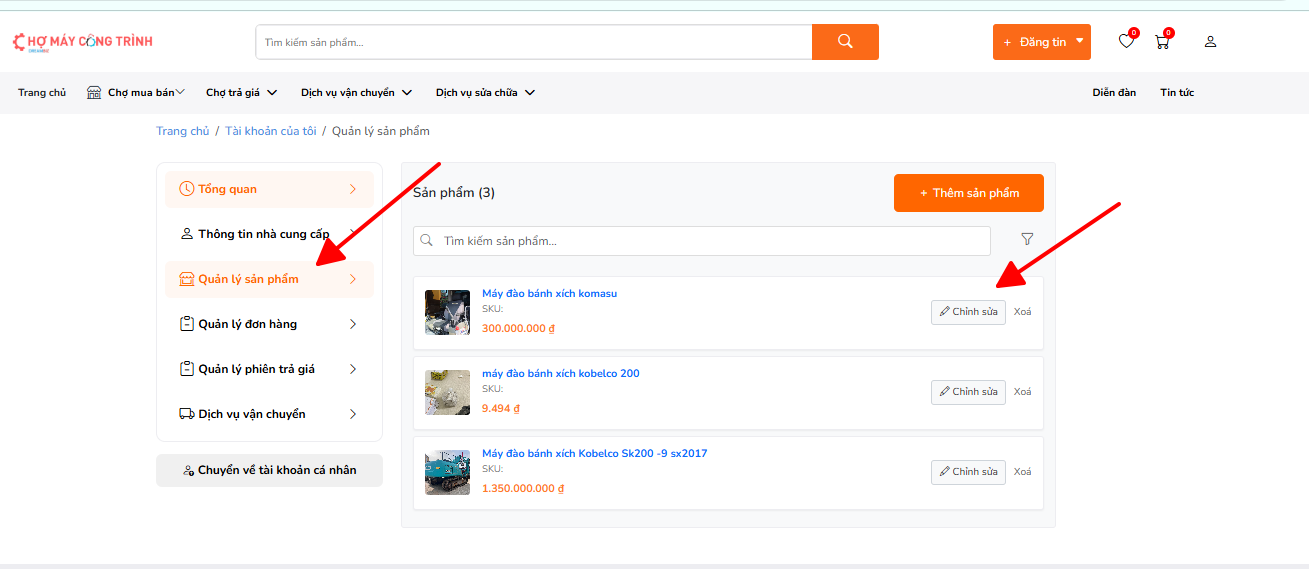Select Tổng quan in sidebar
Image resolution: width=1309 pixels, height=569 pixels.
[268, 189]
